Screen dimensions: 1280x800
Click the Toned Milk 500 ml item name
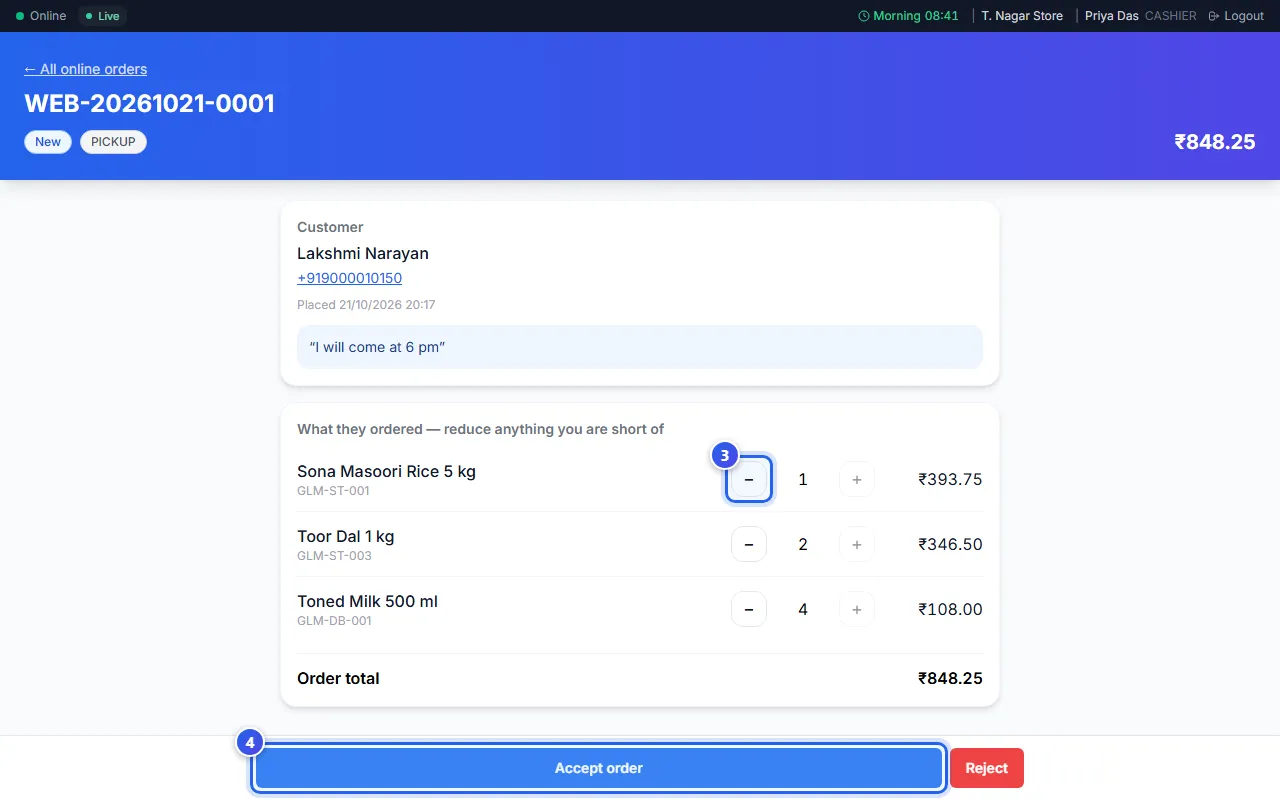[367, 602]
